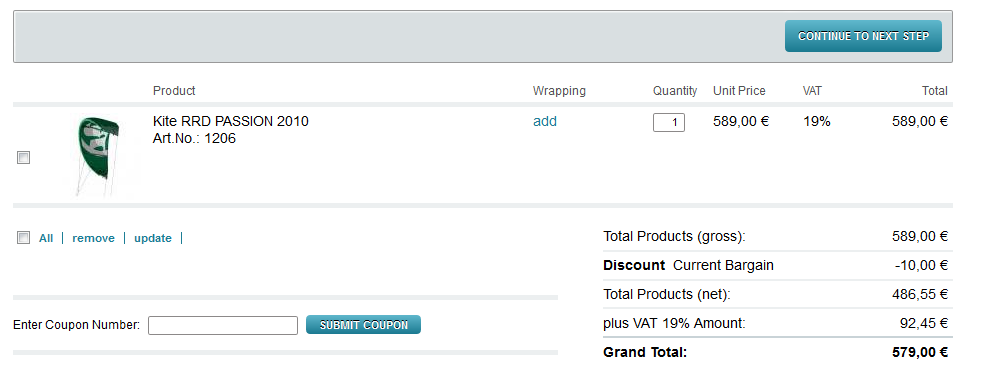Image resolution: width=986 pixels, height=377 pixels.
Task: Click the VAT column header
Action: pyautogui.click(x=812, y=90)
